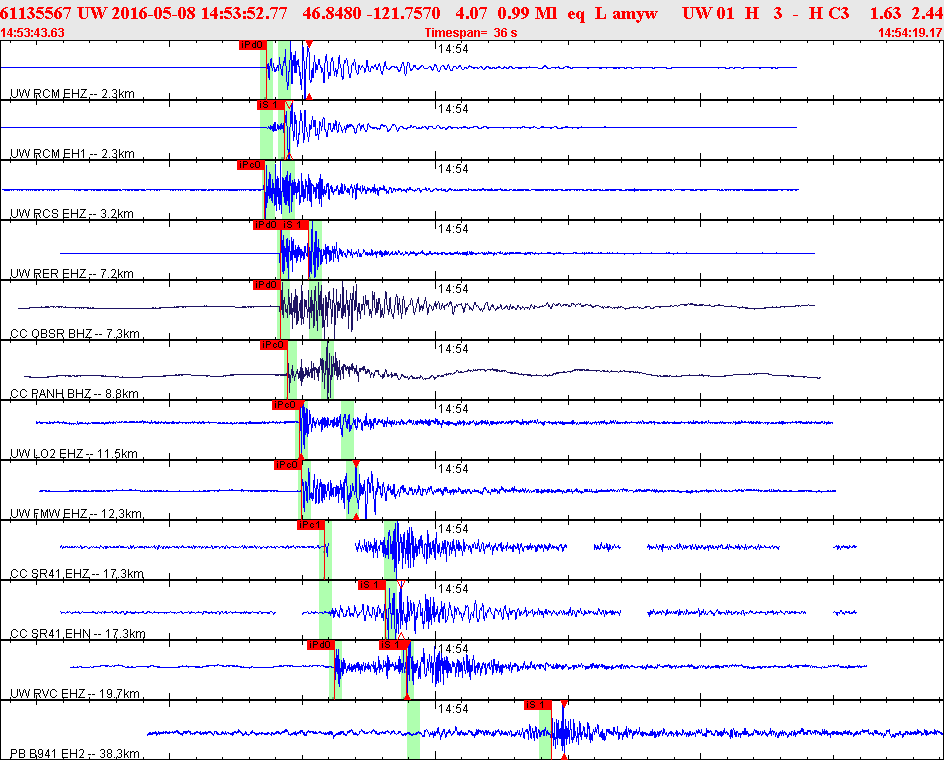Click the P pick flag on UW LO2 EHZ
944x760 pixels.
[286, 405]
